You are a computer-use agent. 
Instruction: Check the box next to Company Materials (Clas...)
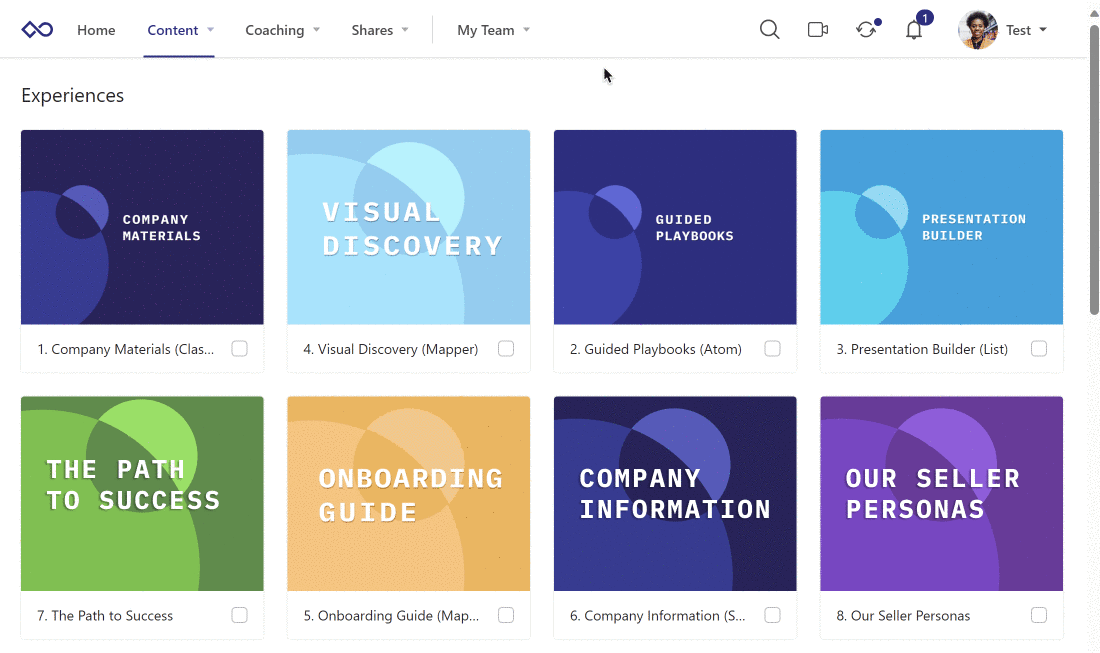coord(239,349)
